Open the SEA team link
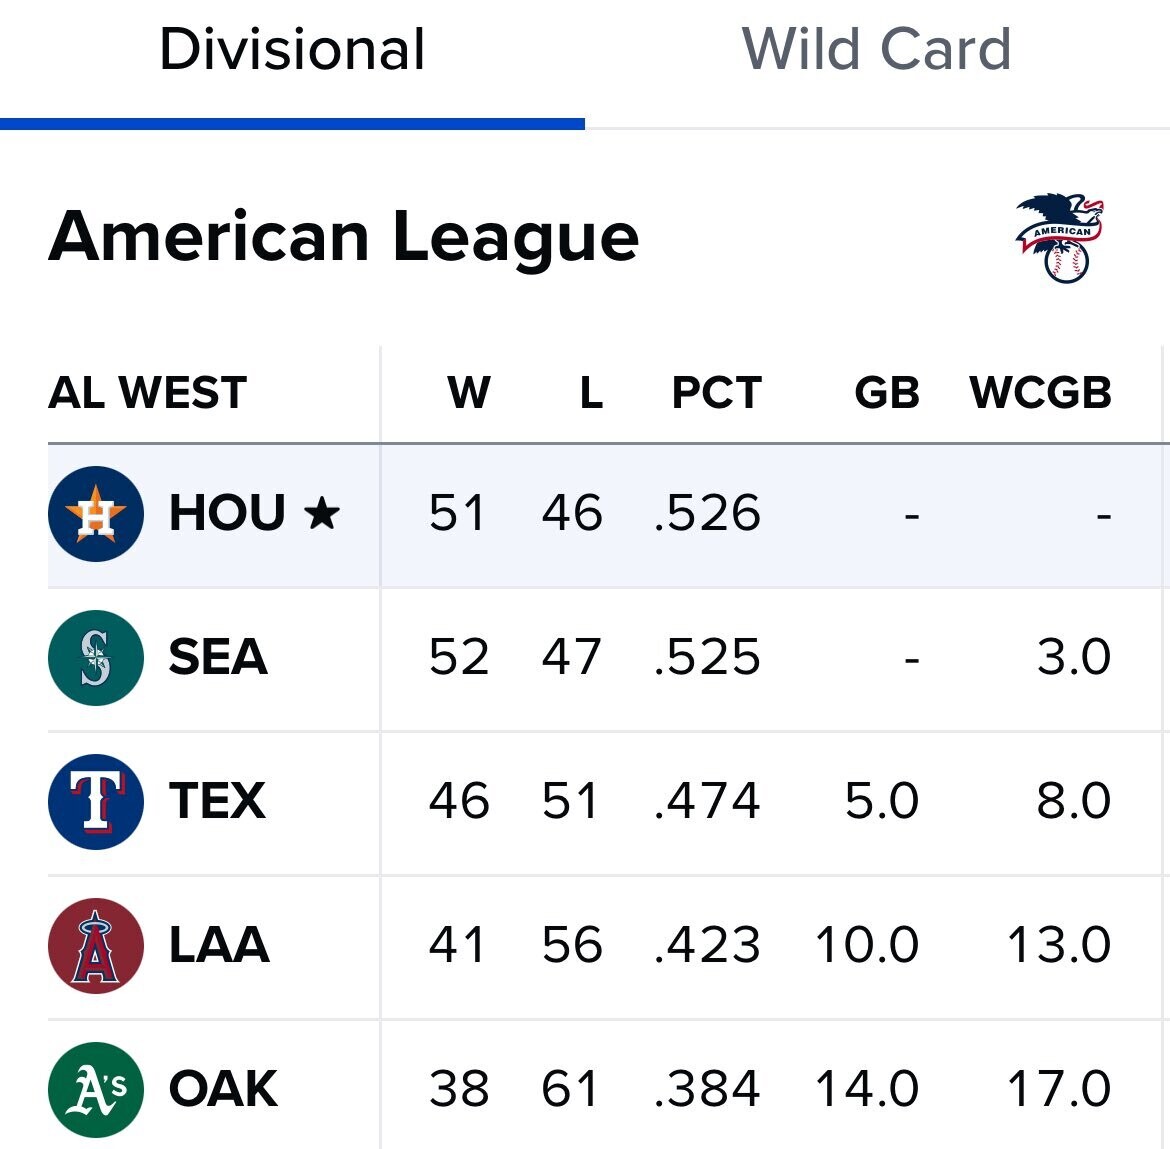Viewport: 1170px width, 1149px height. click(x=218, y=658)
